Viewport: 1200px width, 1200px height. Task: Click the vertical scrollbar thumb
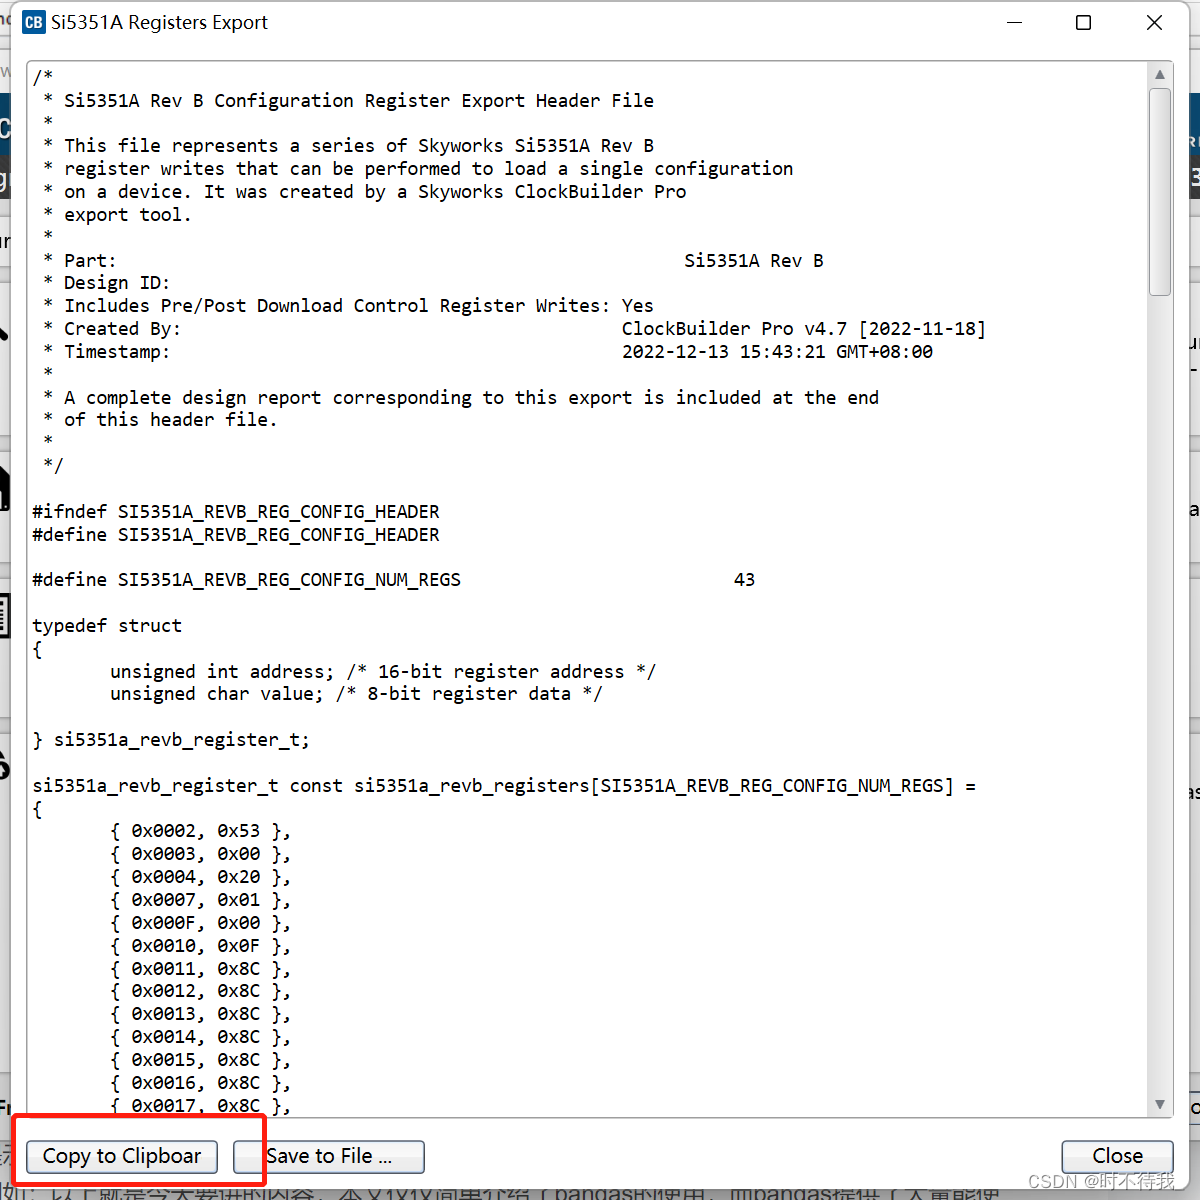coord(1160,192)
